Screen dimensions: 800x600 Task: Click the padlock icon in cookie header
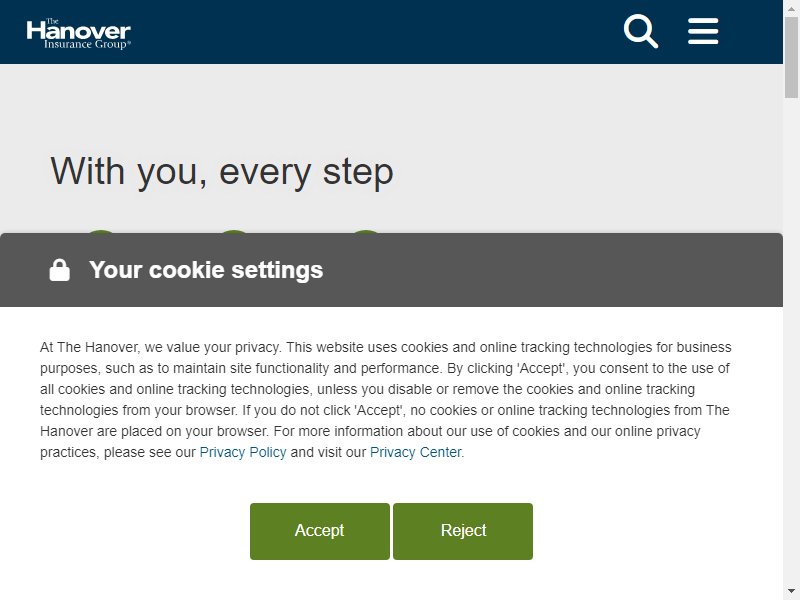coord(60,270)
